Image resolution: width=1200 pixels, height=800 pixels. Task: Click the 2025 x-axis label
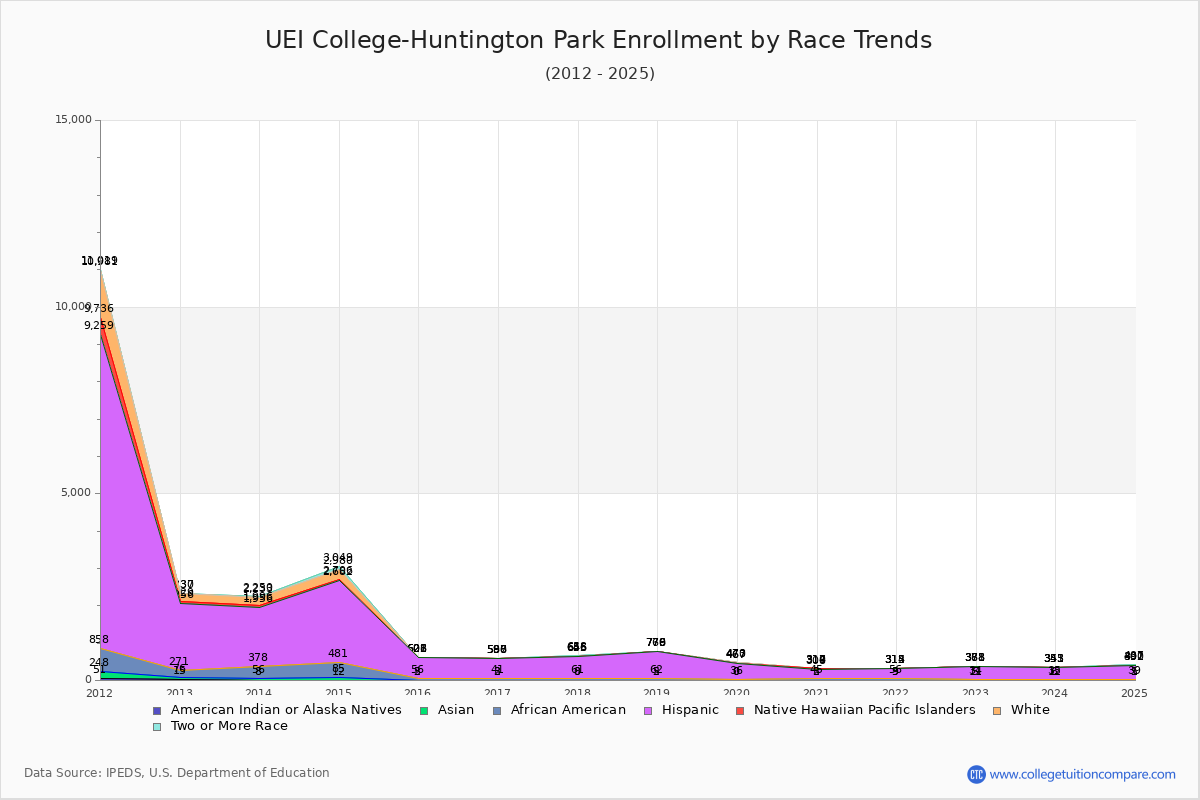coord(1135,693)
